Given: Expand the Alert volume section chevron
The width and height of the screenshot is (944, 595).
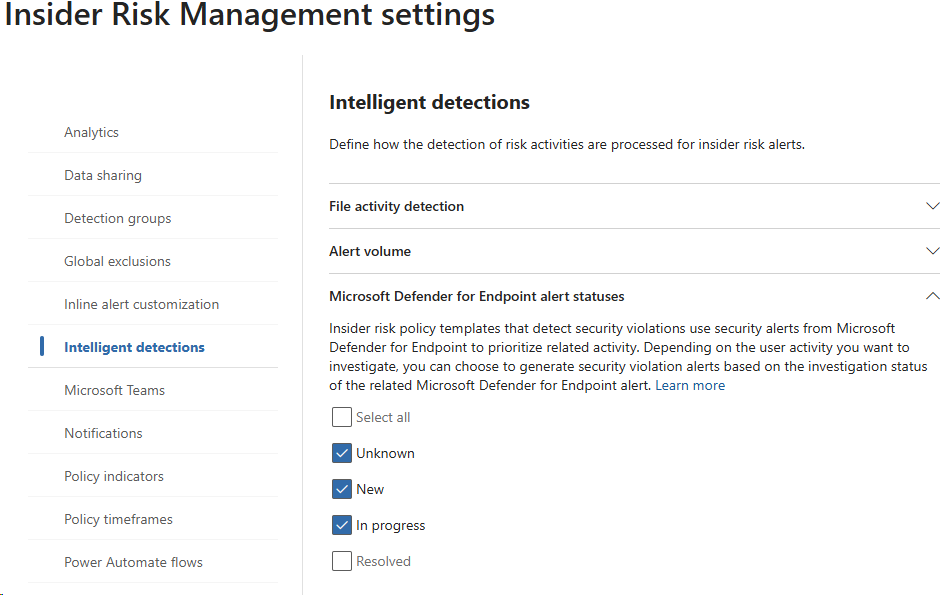Looking at the screenshot, I should [x=932, y=251].
